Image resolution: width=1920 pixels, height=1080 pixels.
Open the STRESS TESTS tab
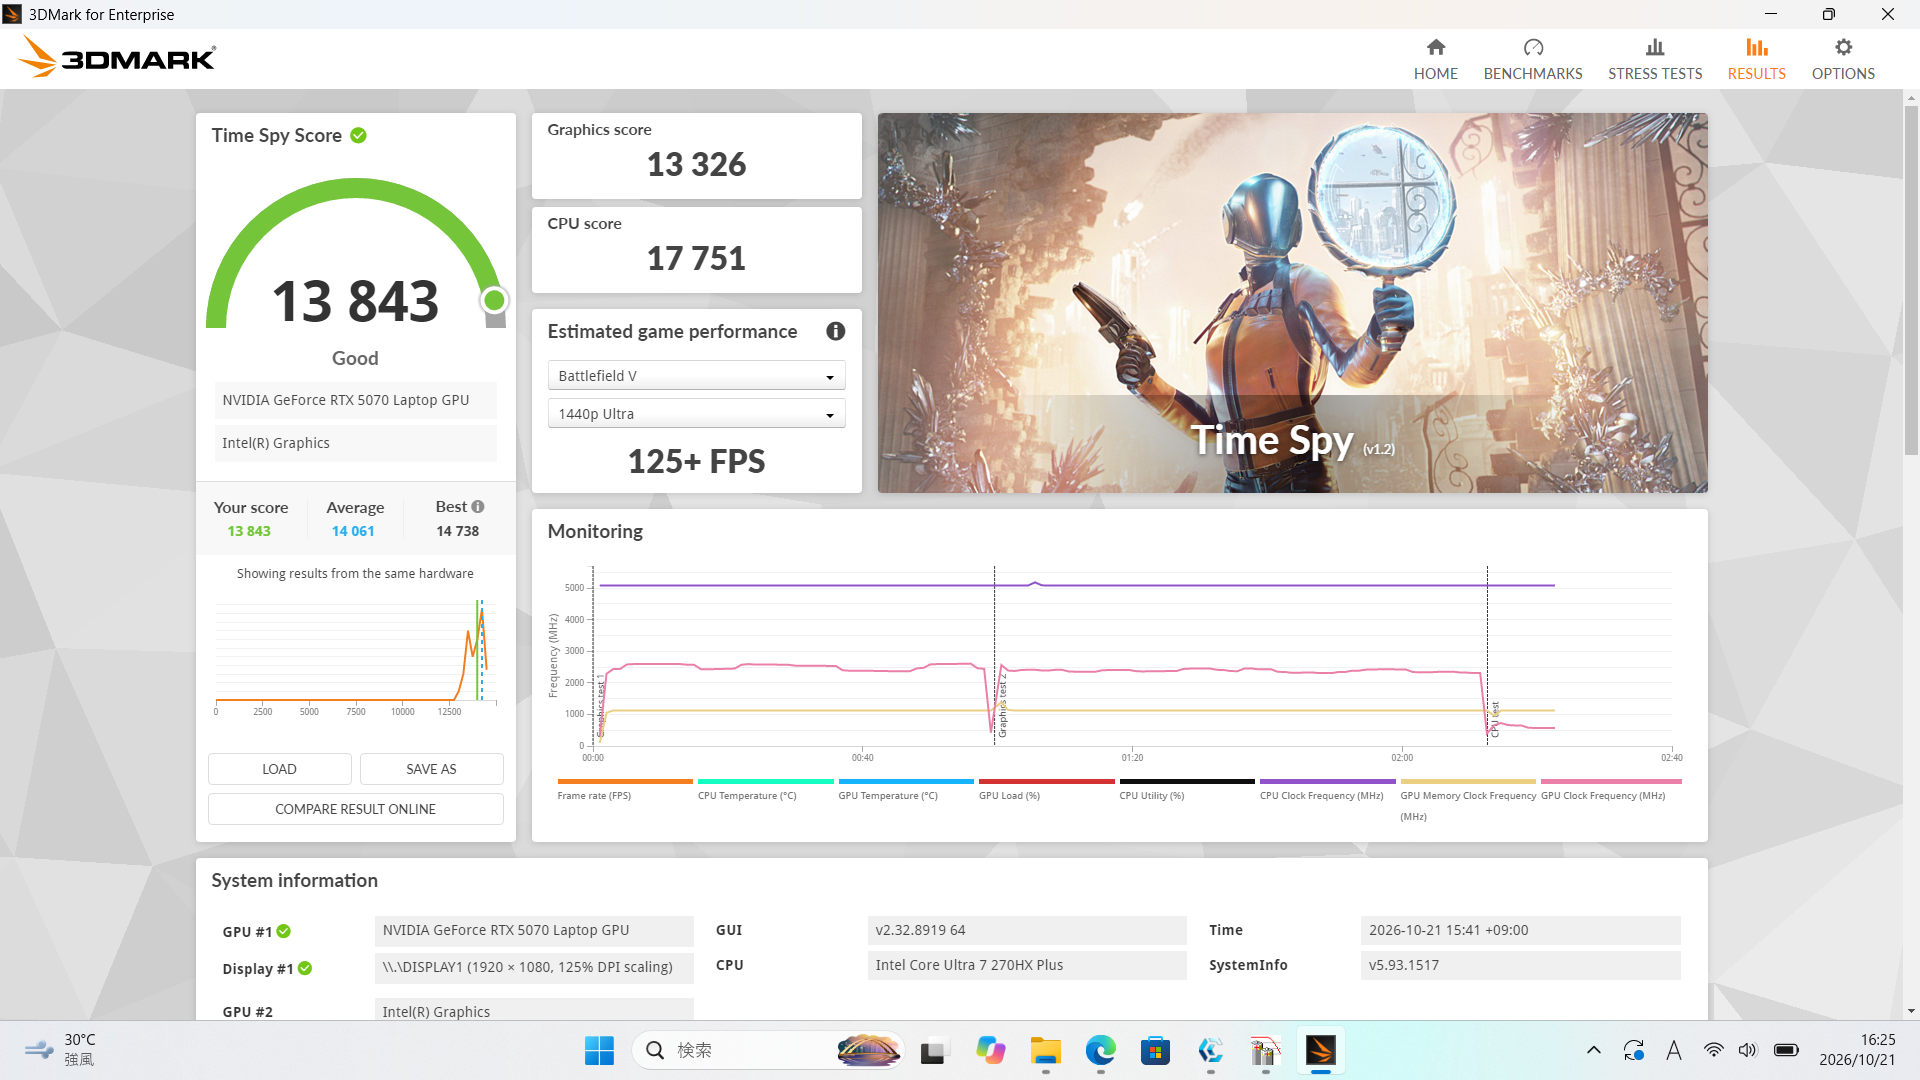pyautogui.click(x=1654, y=59)
